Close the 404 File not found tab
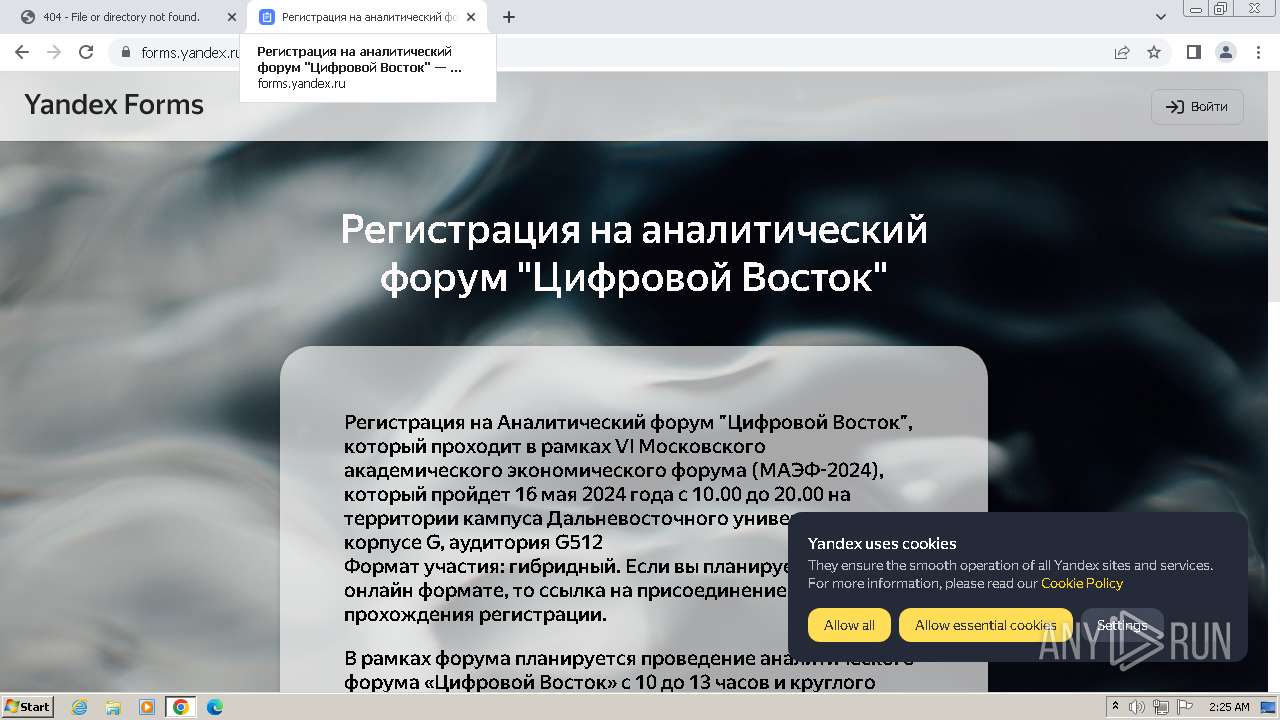The image size is (1280, 720). [x=232, y=17]
